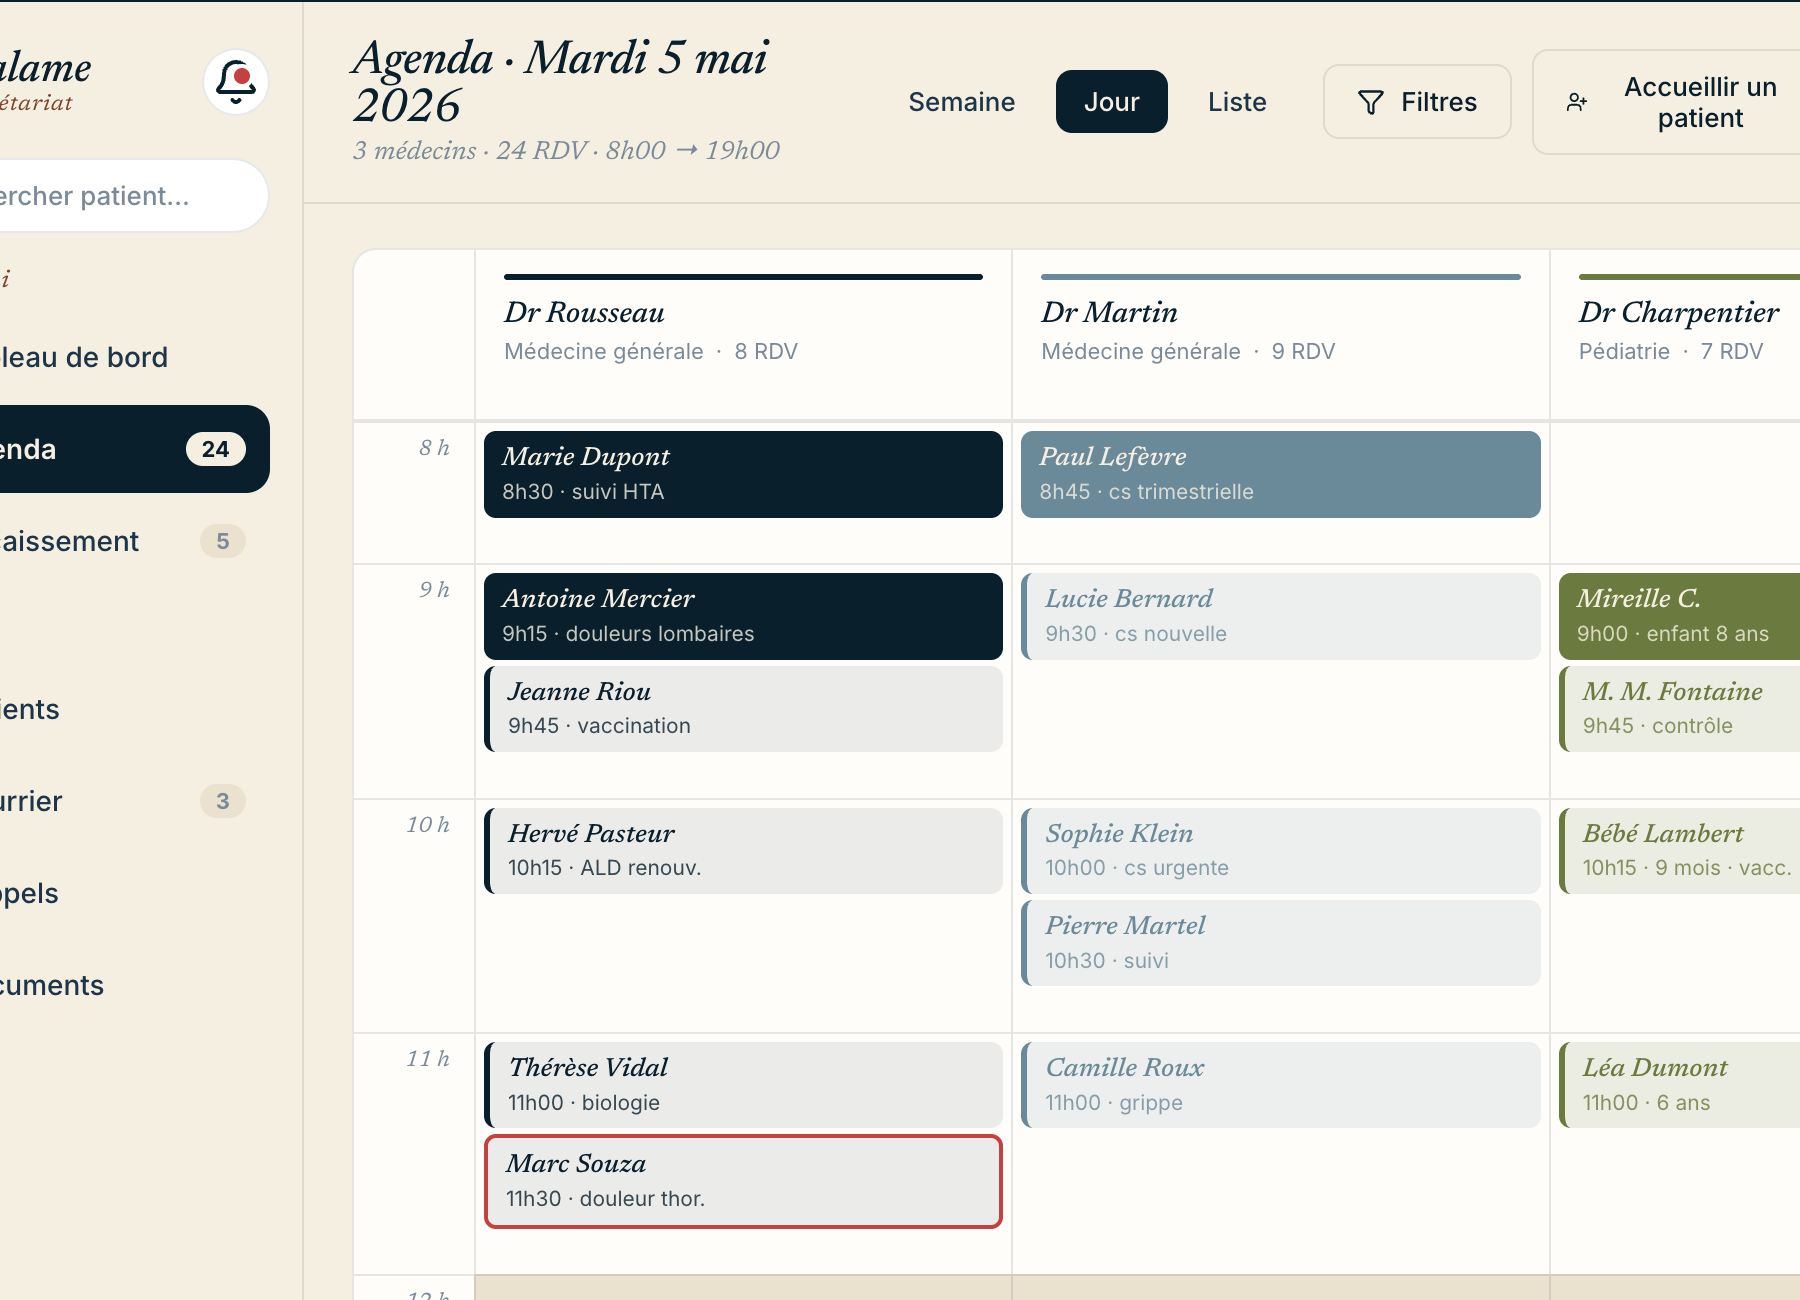
Task: Open Marie Dupont 8h30 appointment
Action: tap(743, 474)
